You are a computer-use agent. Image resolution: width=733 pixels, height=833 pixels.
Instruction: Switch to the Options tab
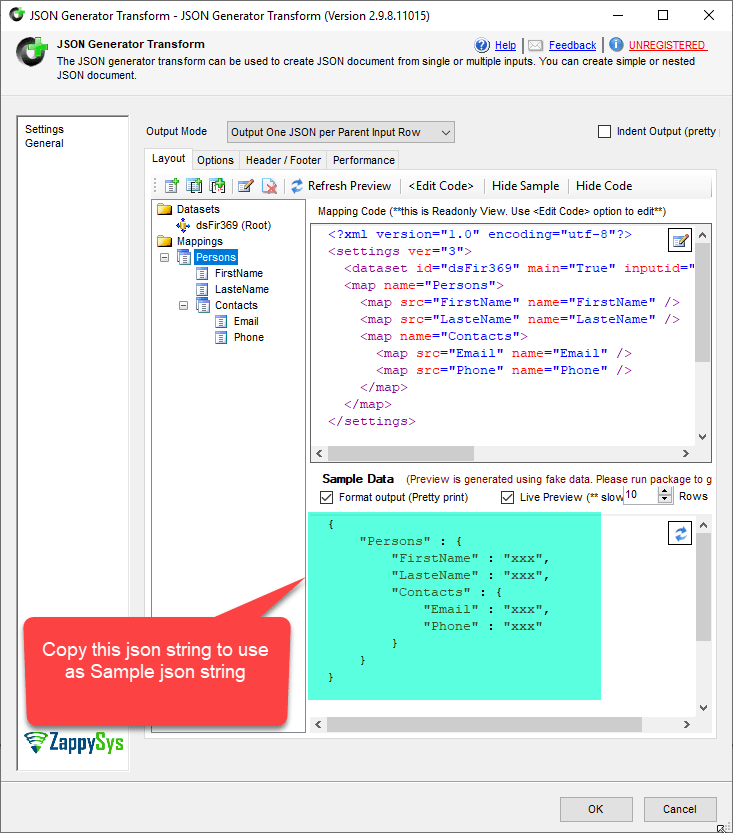coord(215,160)
